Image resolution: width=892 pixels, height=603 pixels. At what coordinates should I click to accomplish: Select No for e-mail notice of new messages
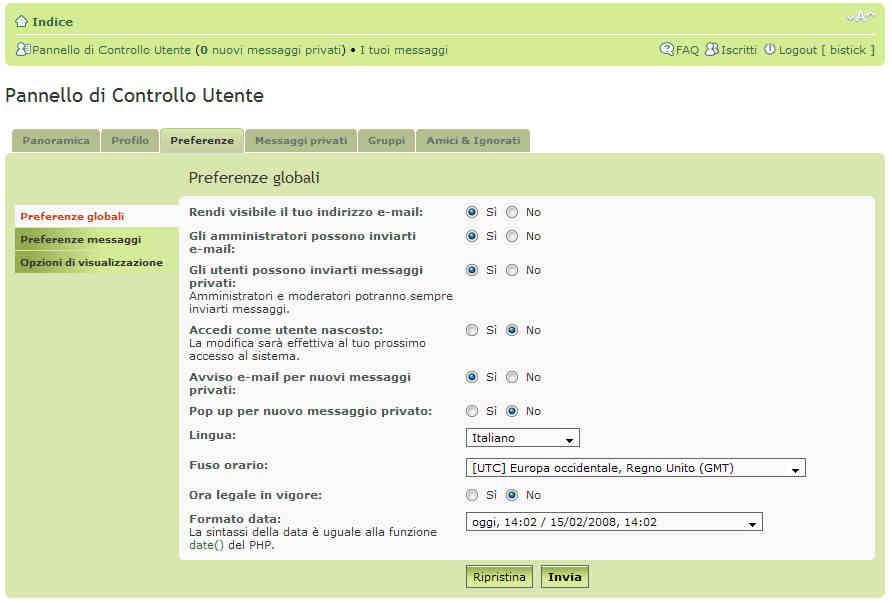512,377
